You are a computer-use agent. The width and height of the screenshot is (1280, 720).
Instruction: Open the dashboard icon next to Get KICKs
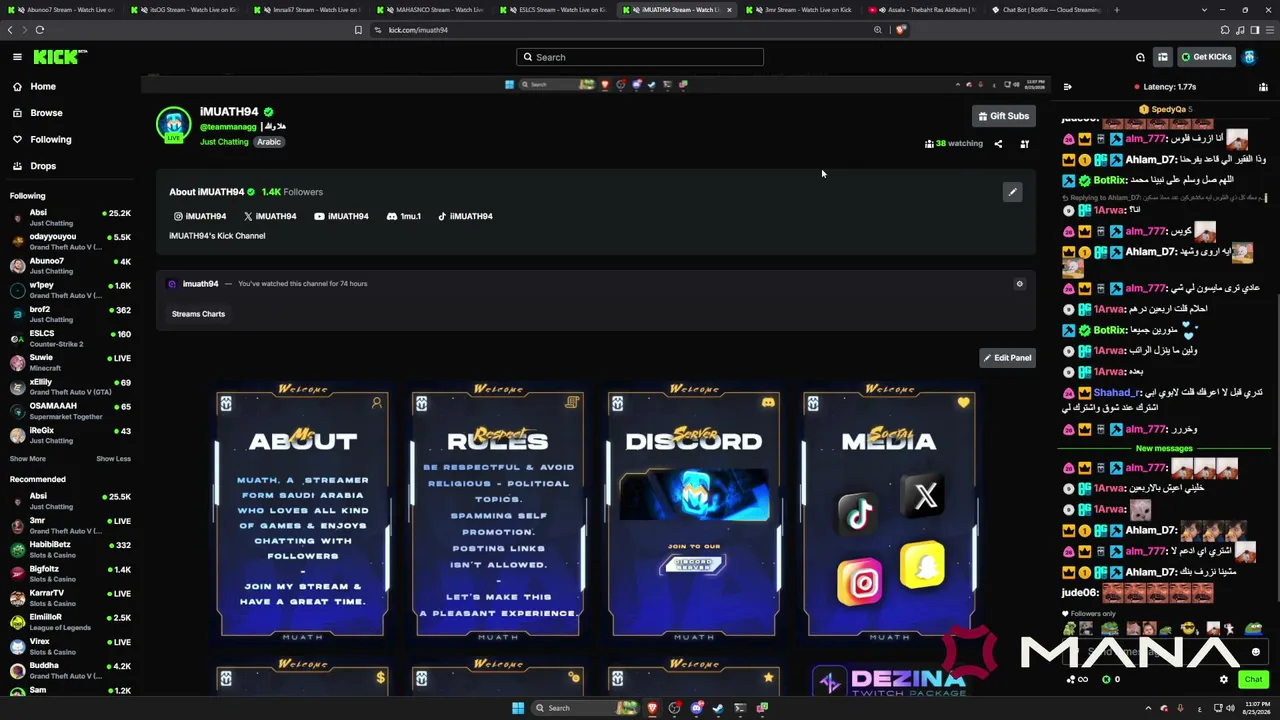1162,57
